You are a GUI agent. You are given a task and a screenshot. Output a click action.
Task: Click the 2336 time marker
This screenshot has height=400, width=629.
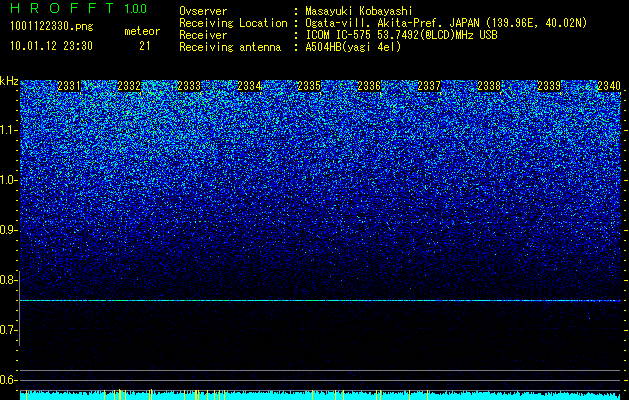(369, 86)
